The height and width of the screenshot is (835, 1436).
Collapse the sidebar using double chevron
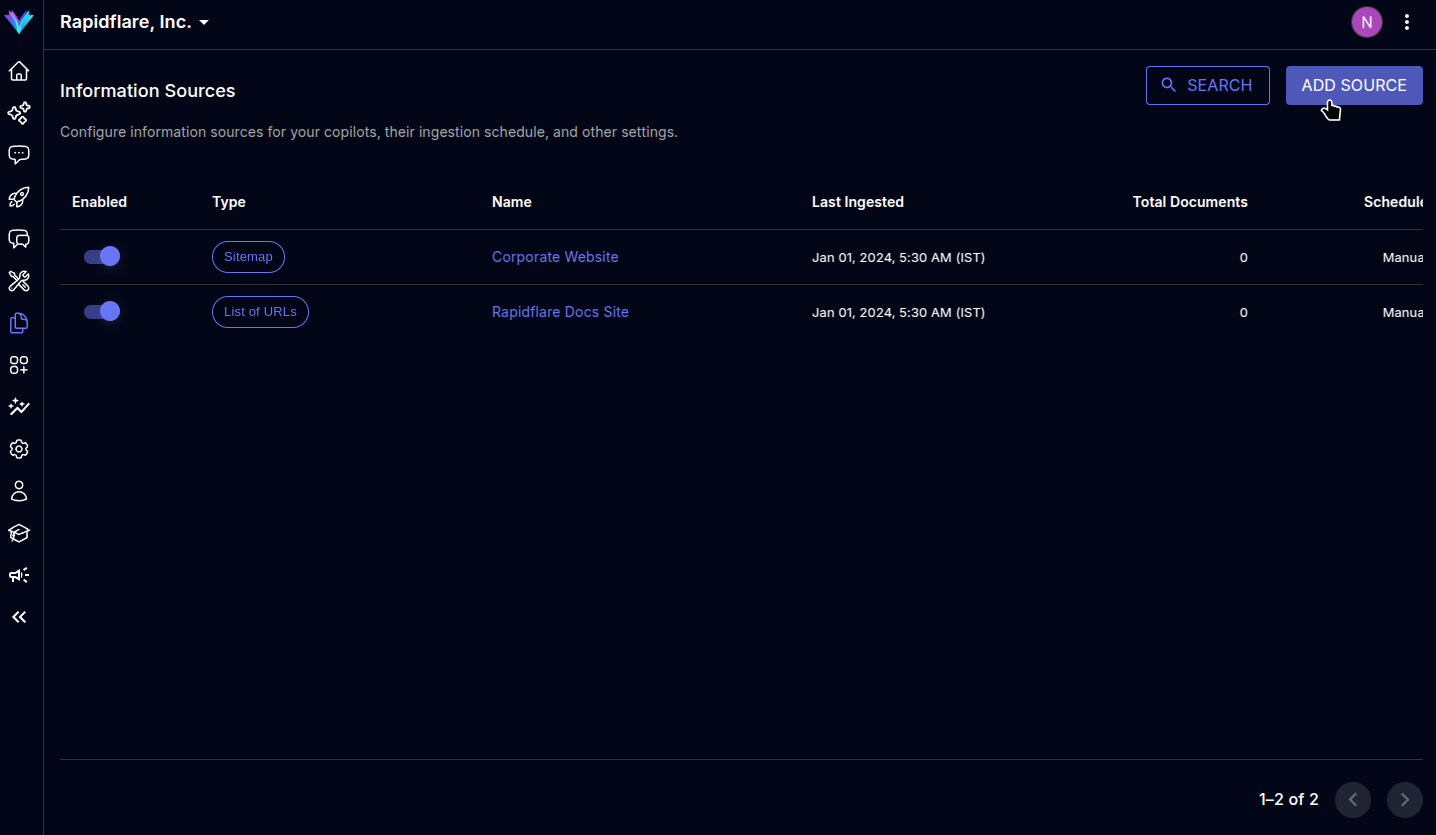click(19, 617)
